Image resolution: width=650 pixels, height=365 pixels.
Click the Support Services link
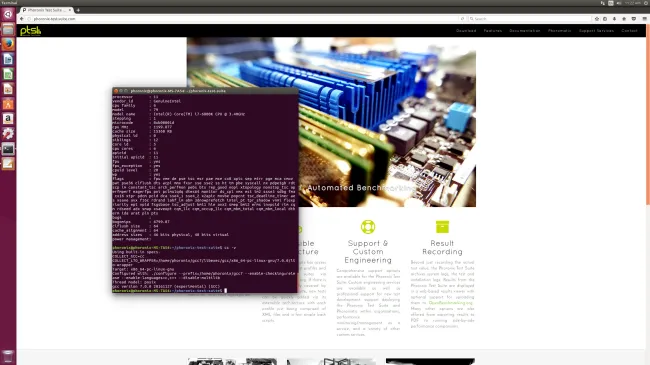(596, 31)
